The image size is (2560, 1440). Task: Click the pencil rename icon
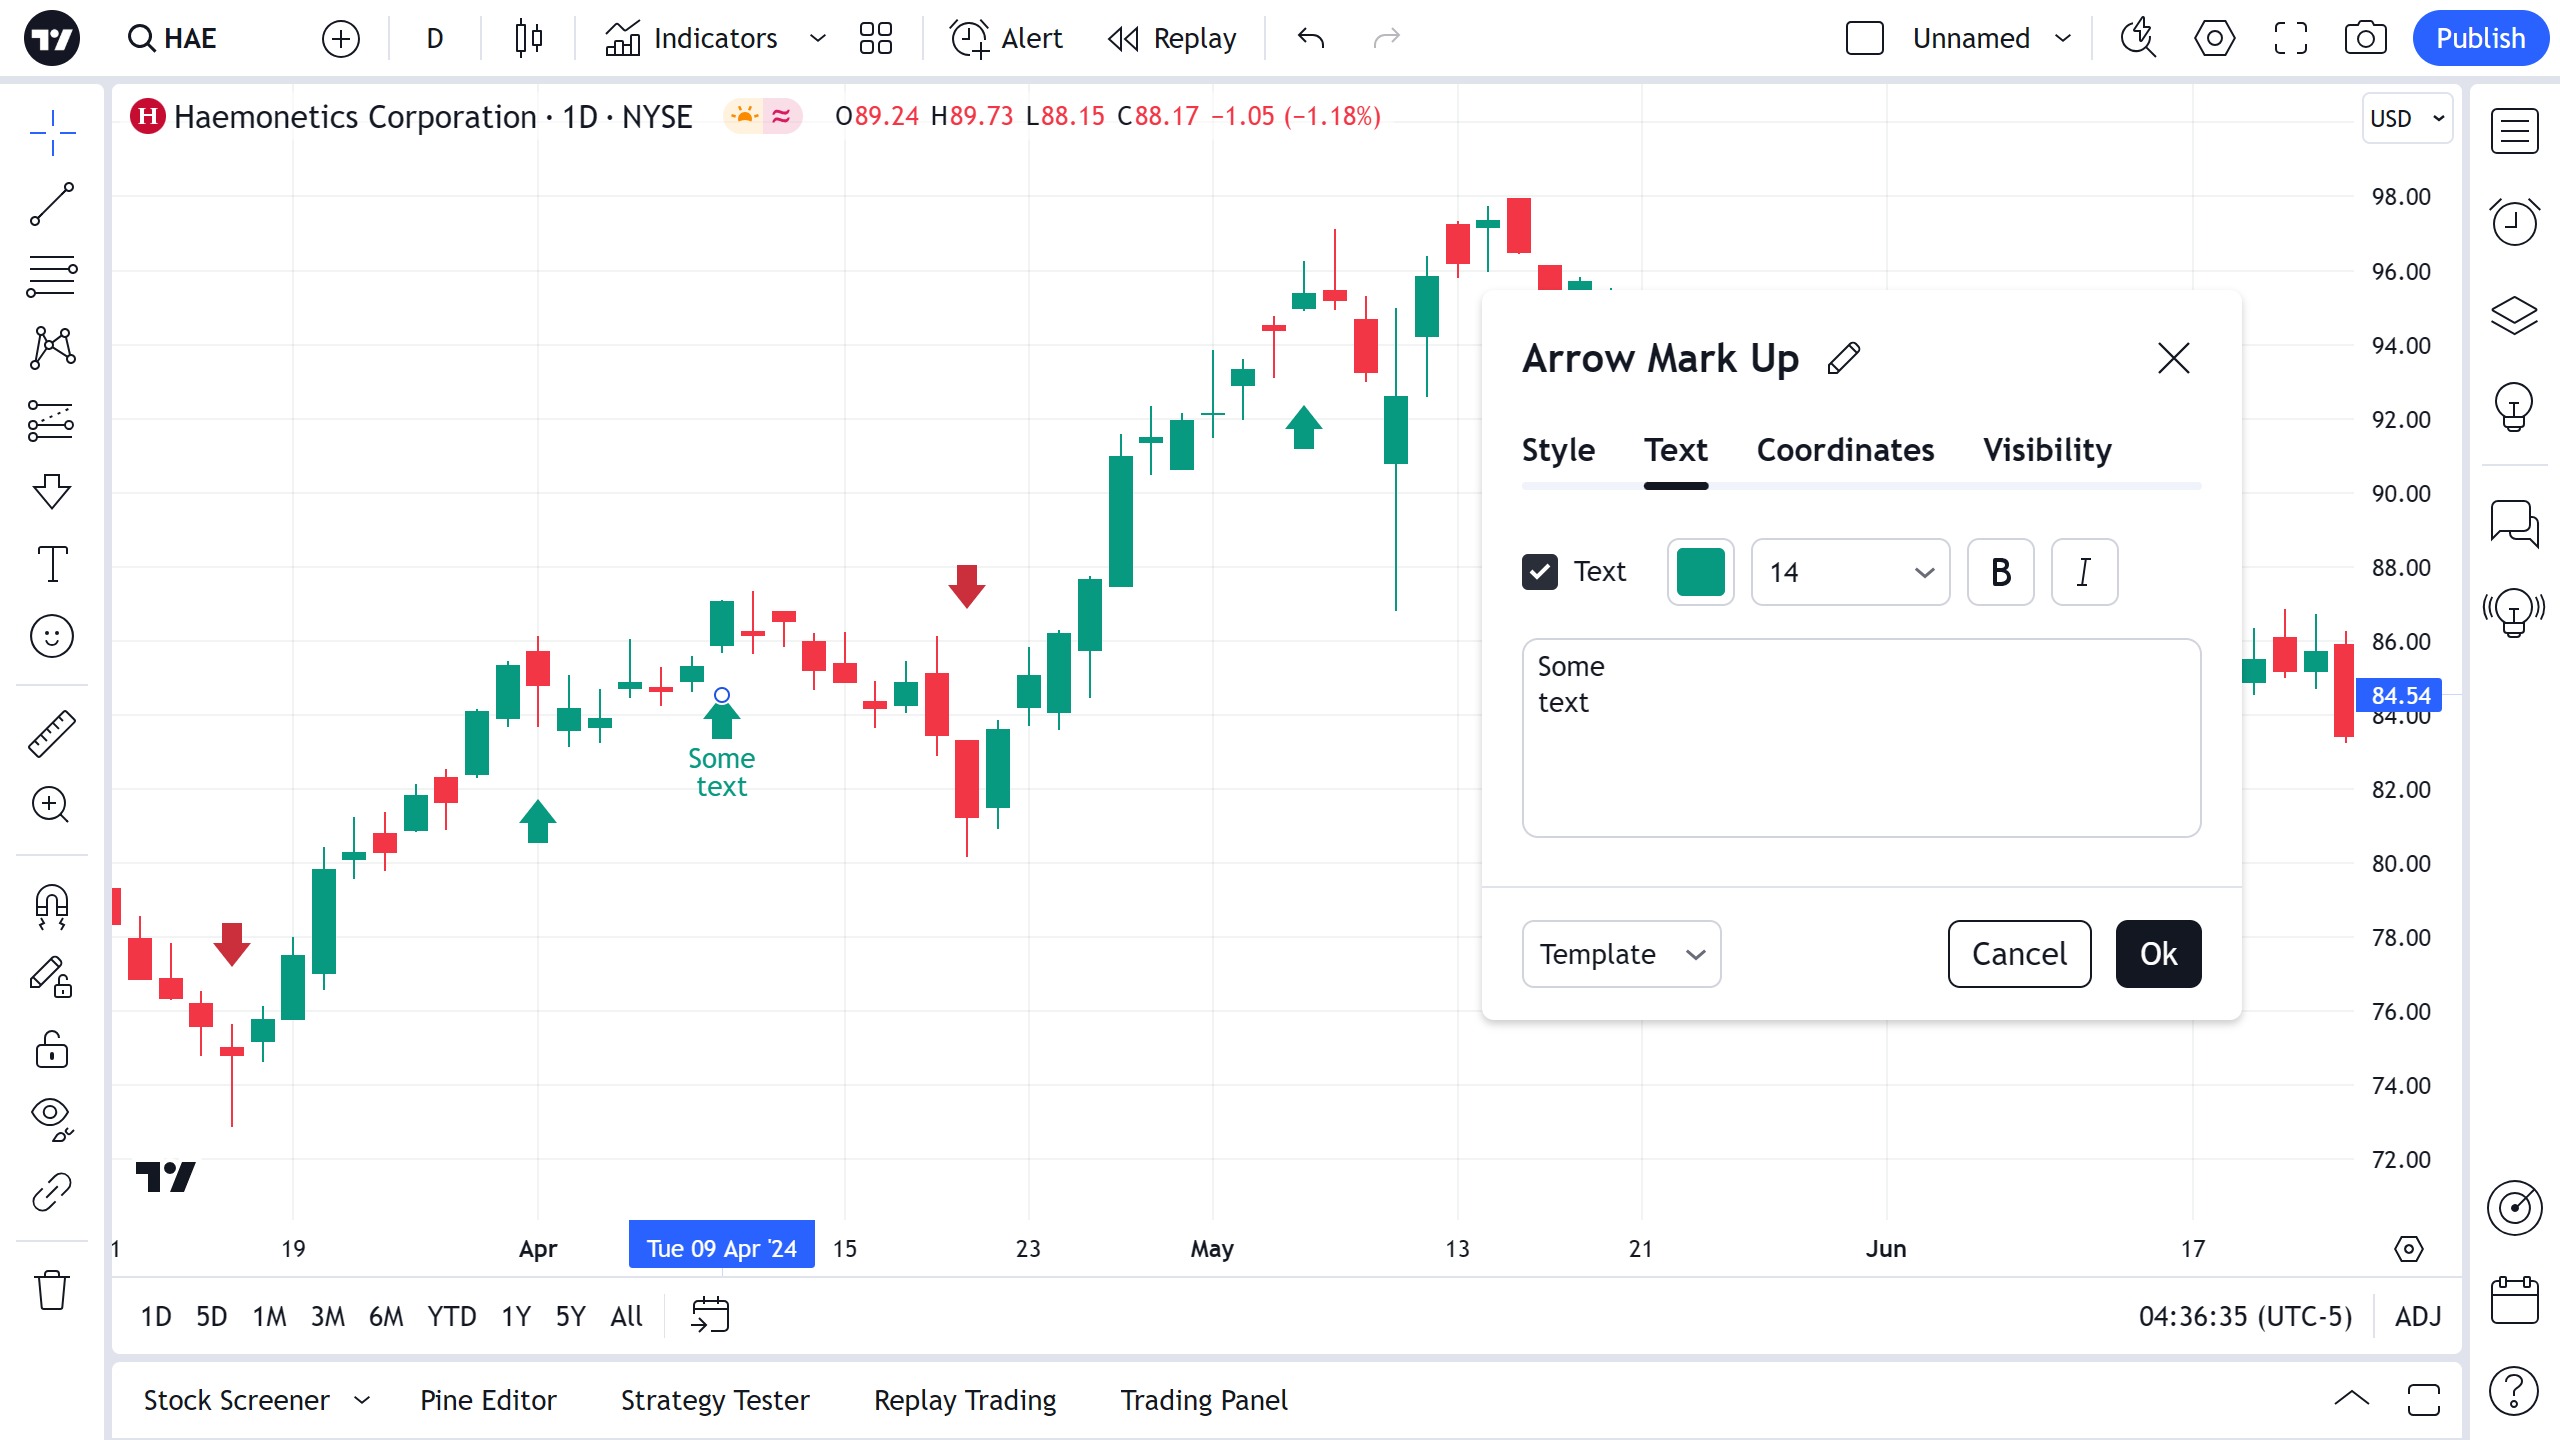coord(1843,358)
